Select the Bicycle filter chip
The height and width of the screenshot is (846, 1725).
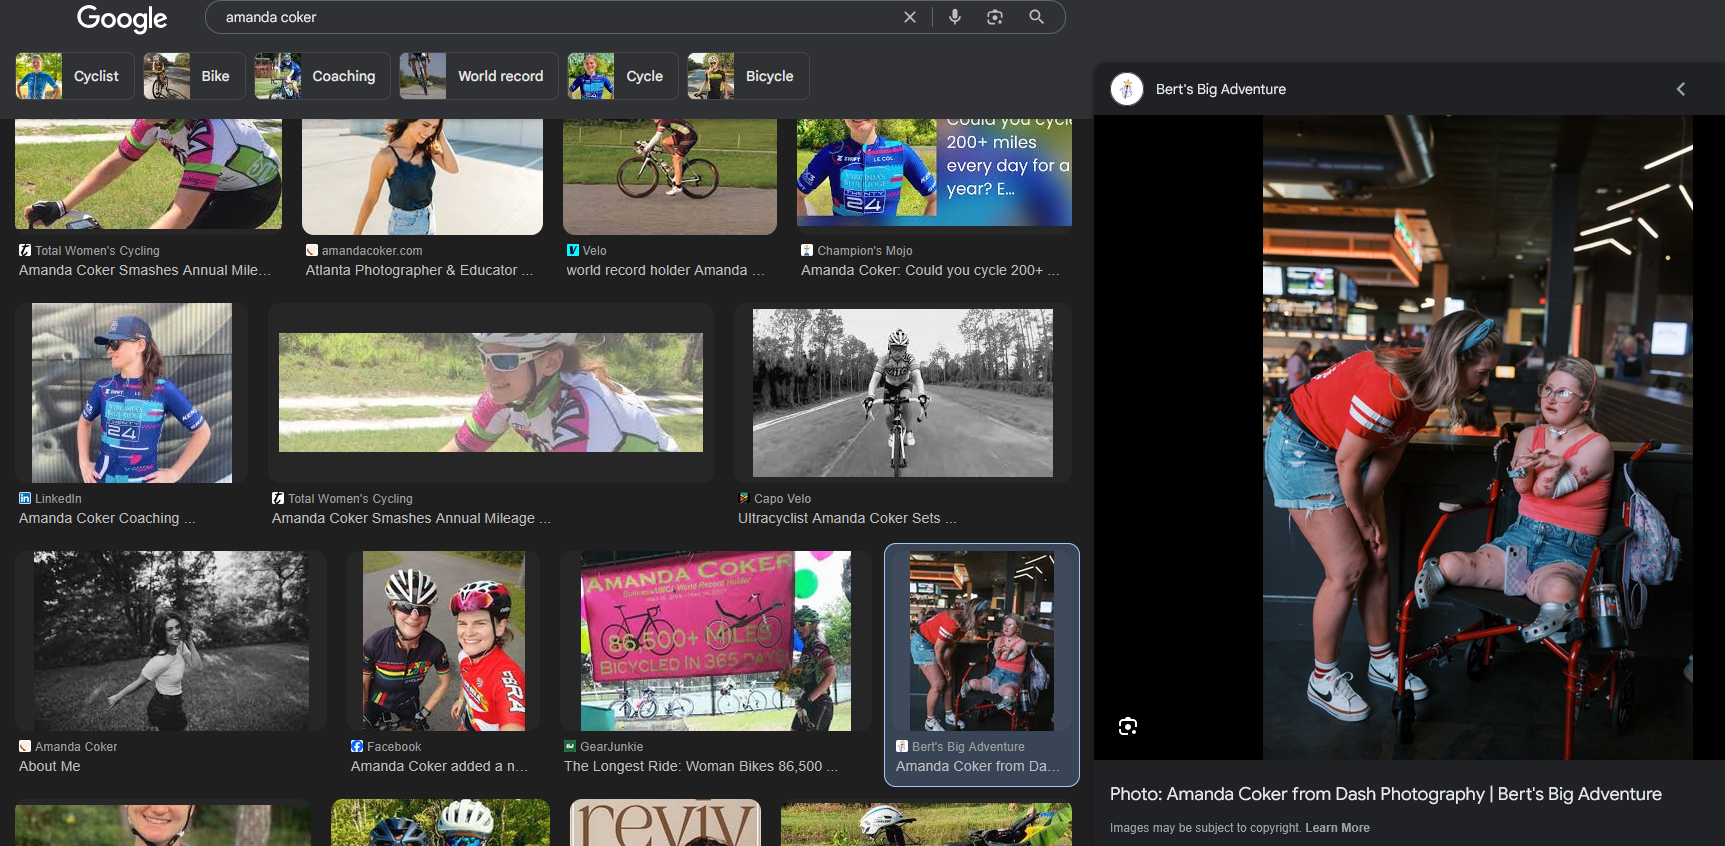pos(748,76)
